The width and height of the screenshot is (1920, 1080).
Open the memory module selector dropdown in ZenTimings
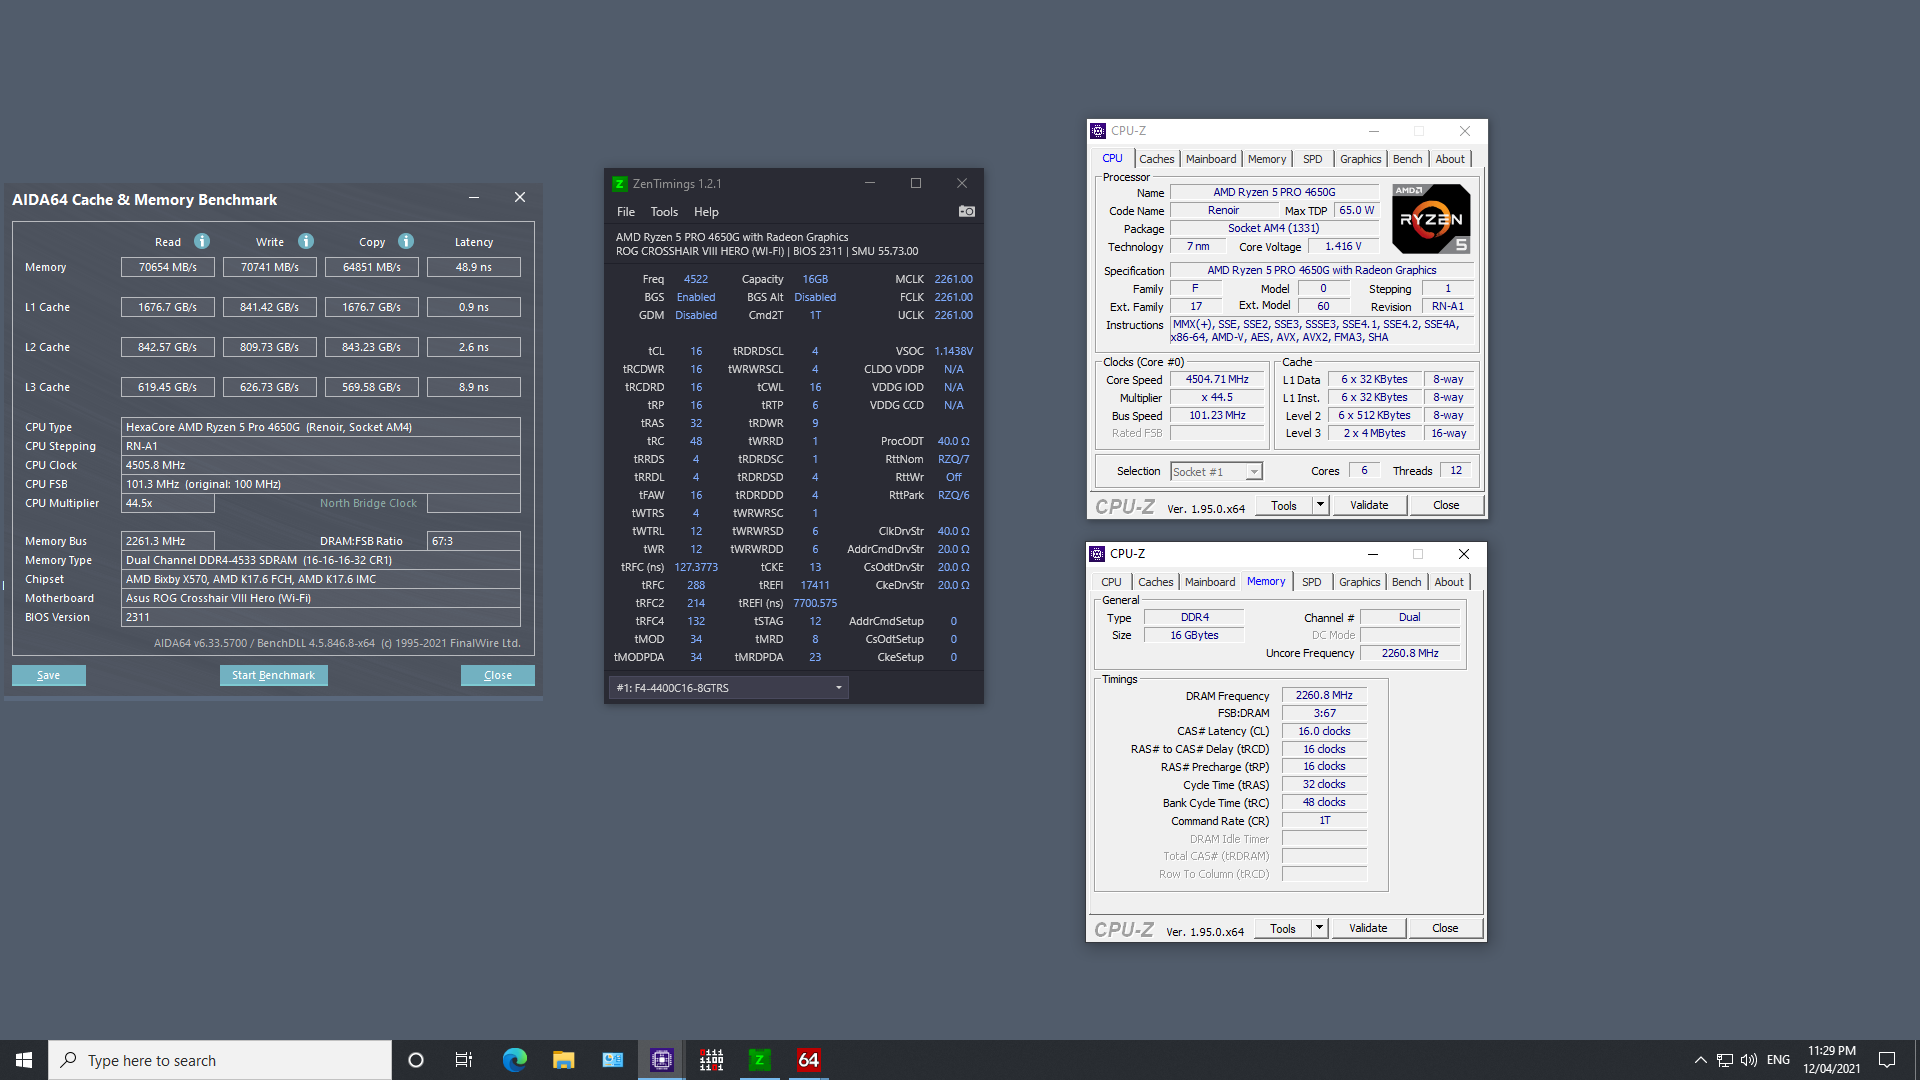(728, 688)
